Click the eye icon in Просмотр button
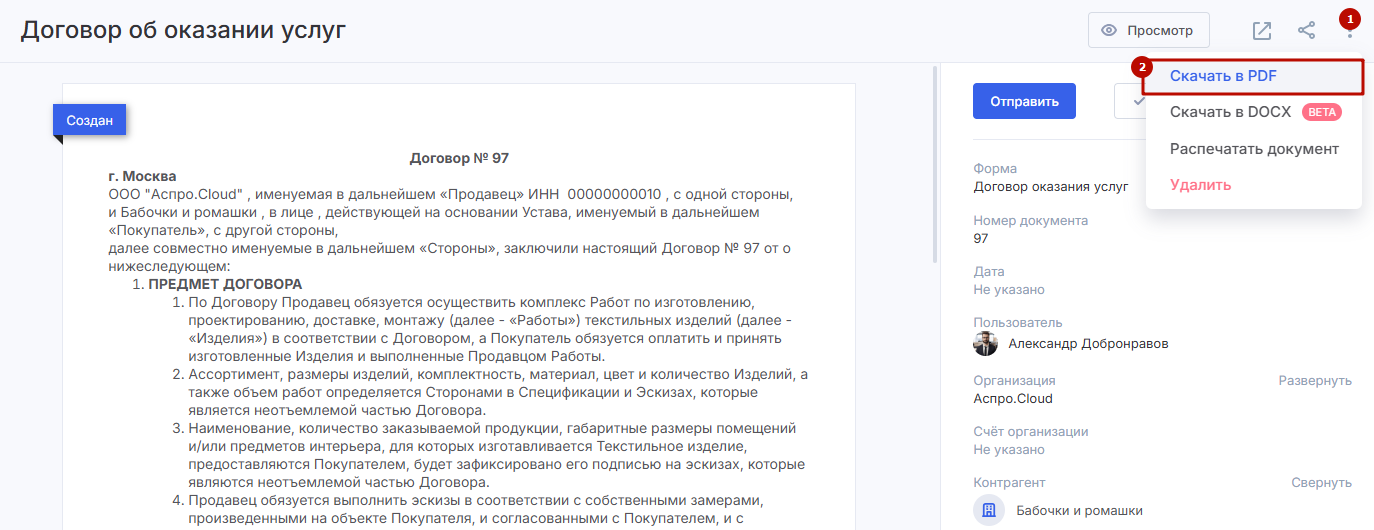1374x530 pixels. pos(1108,30)
